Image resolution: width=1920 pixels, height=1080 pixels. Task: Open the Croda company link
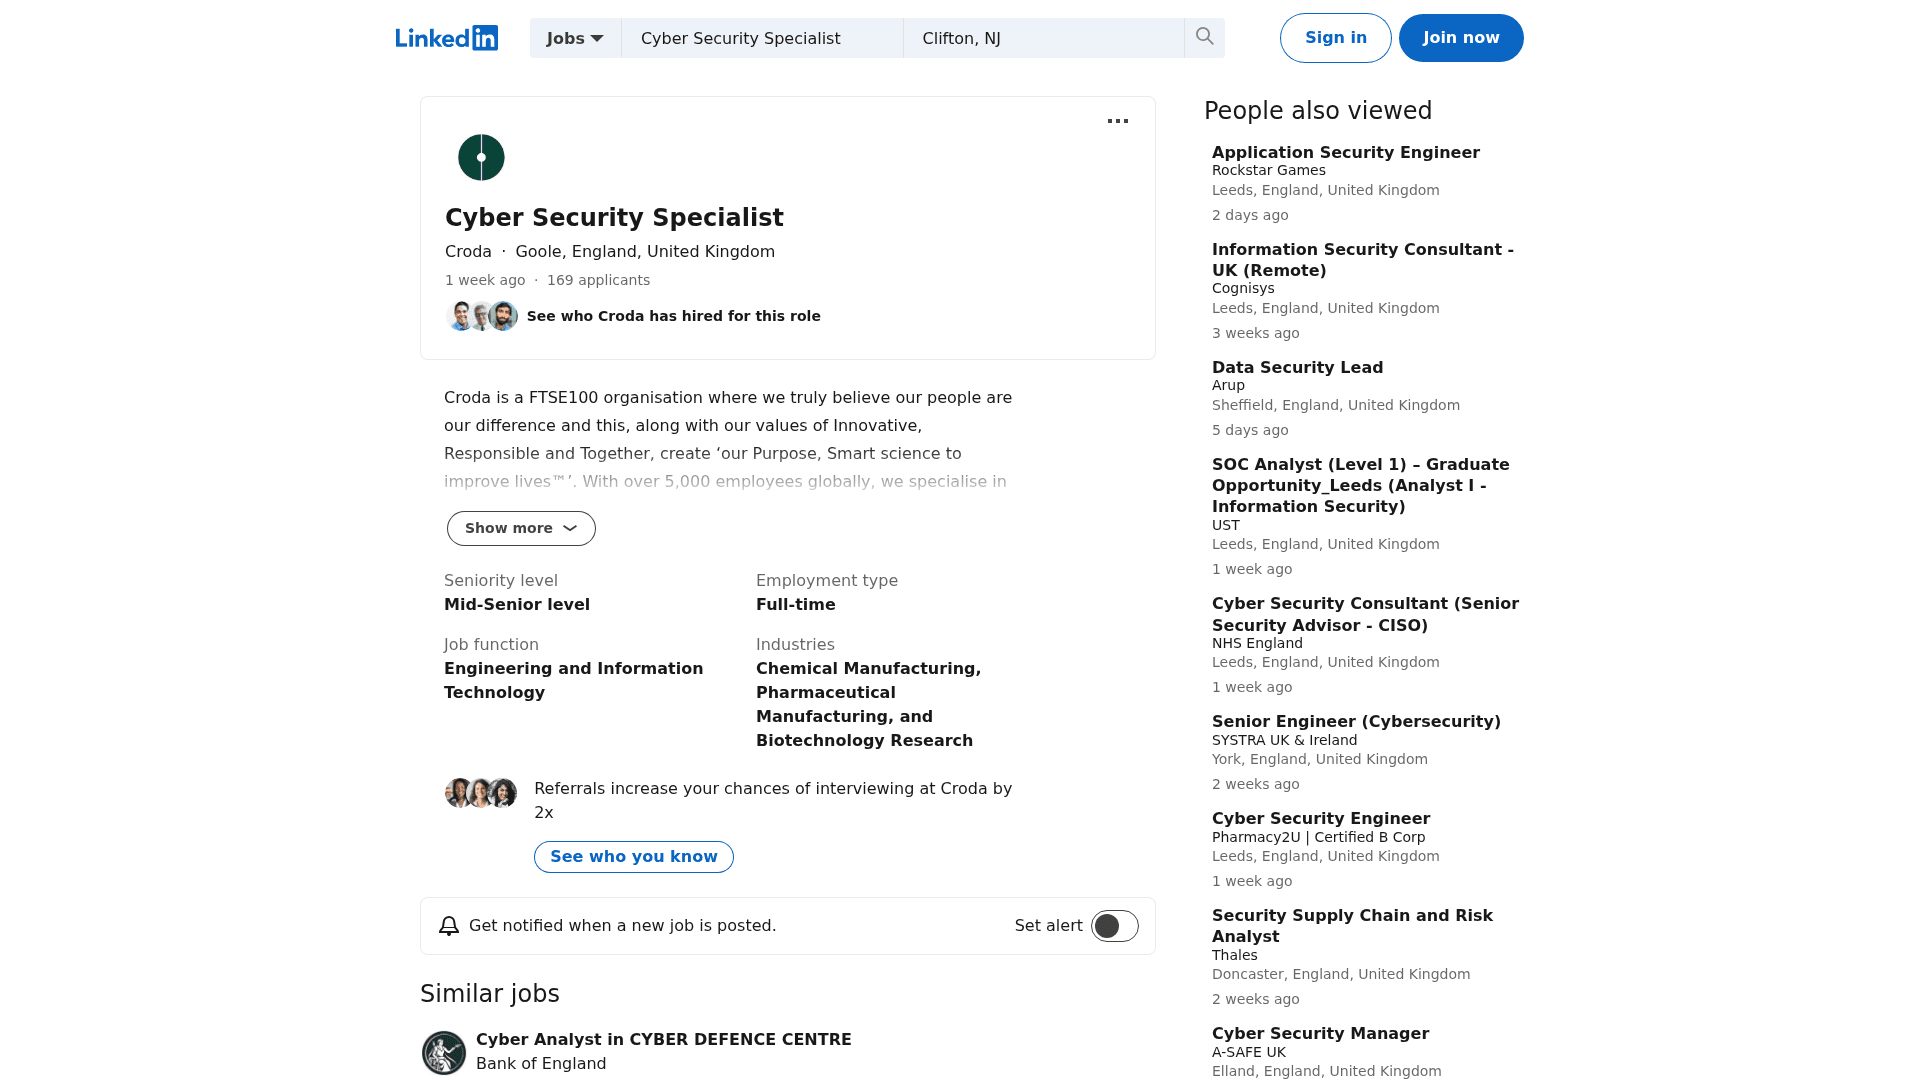(x=468, y=252)
